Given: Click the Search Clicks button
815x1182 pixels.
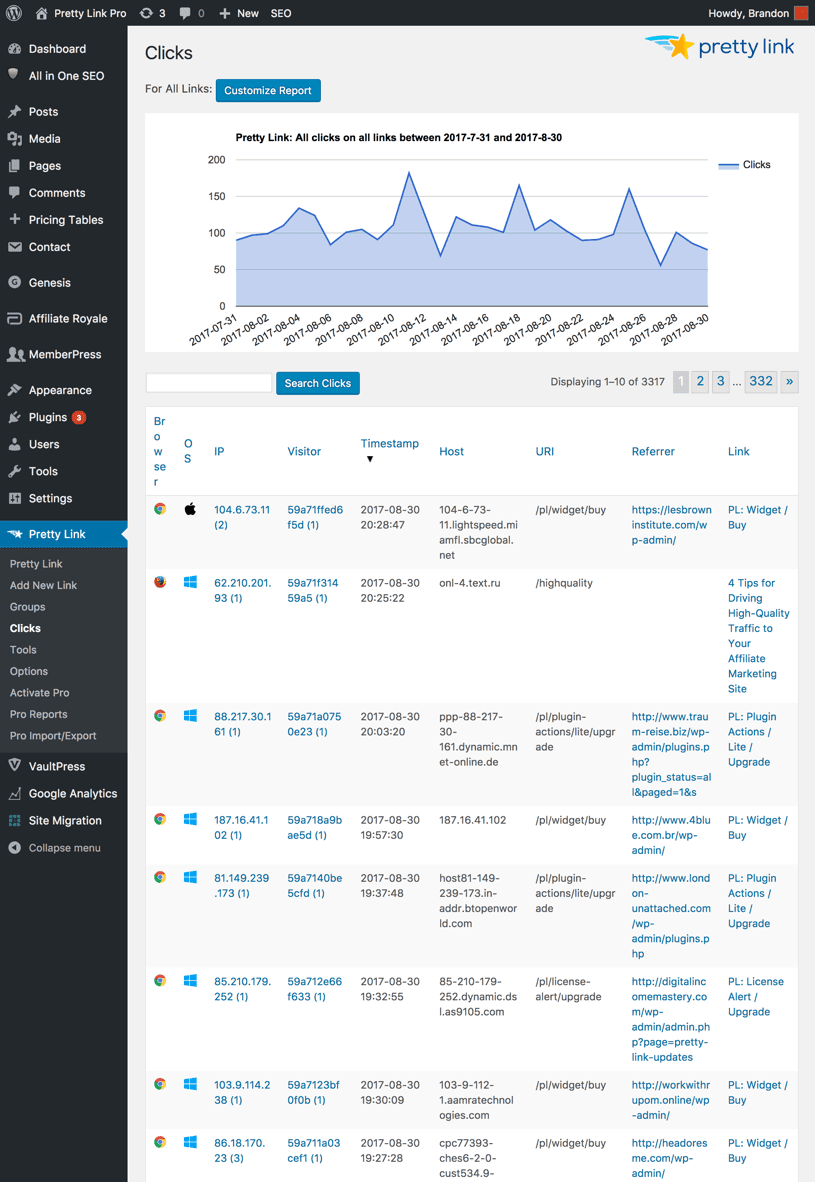Looking at the screenshot, I should click(x=317, y=383).
